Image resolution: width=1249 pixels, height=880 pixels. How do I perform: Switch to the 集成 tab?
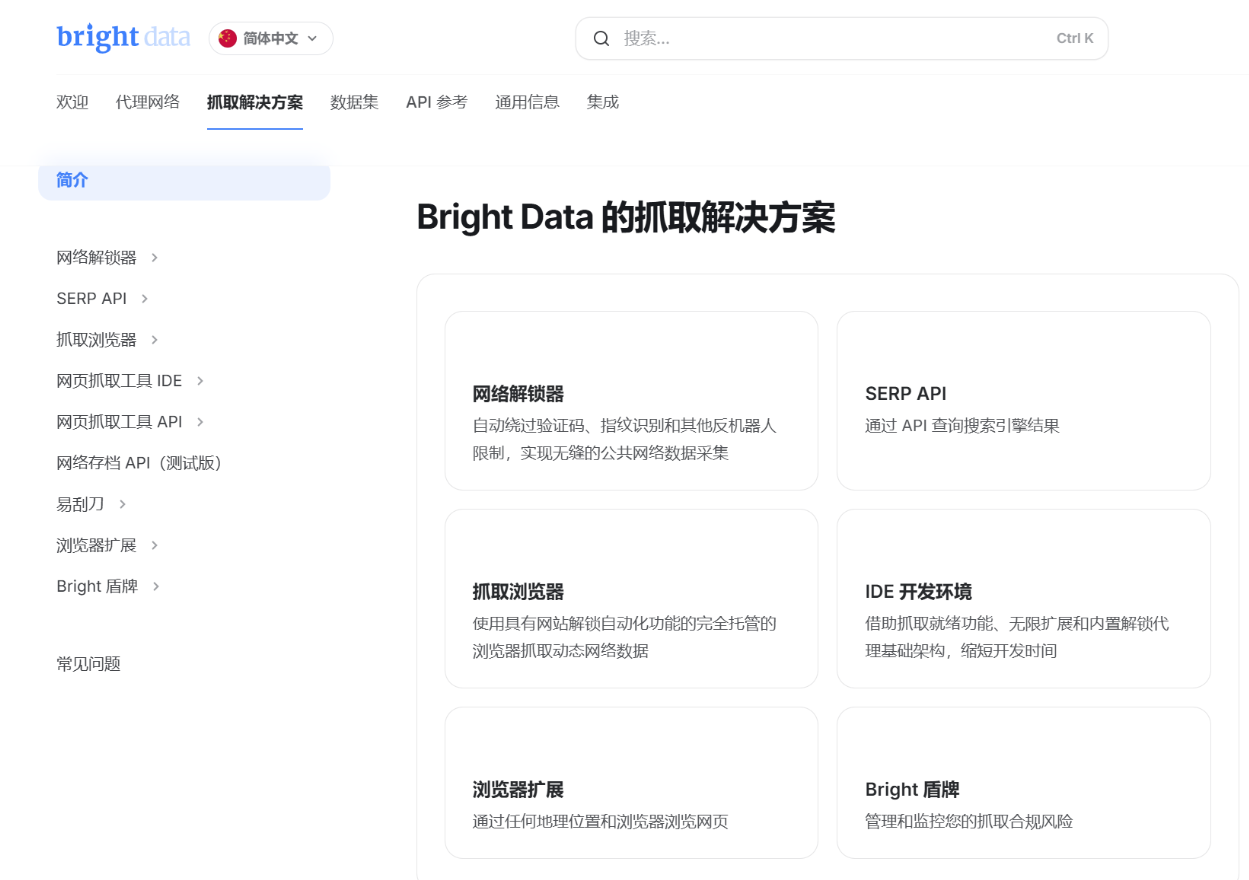point(603,102)
